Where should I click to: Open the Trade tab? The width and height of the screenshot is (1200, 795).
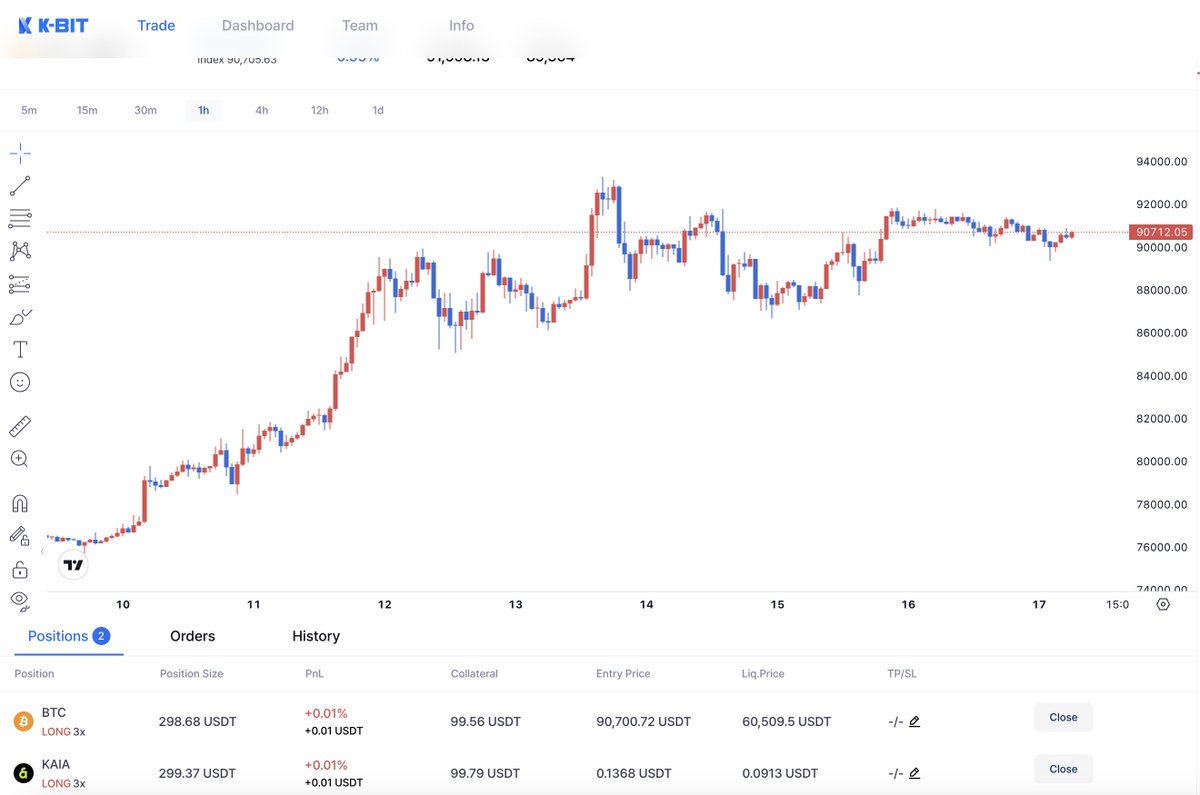pos(156,25)
